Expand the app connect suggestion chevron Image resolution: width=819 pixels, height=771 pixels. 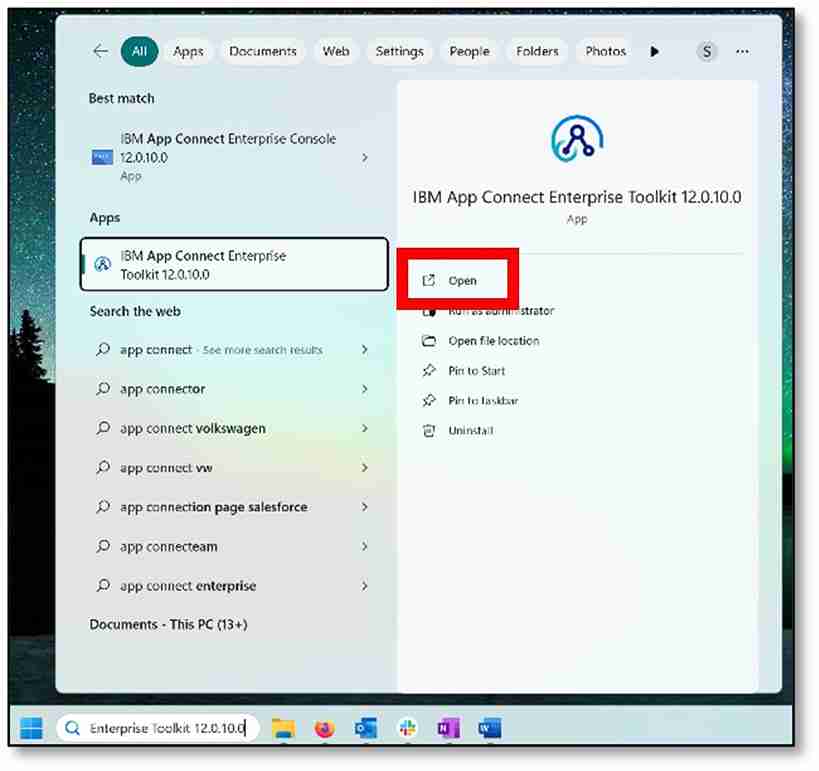(x=365, y=349)
